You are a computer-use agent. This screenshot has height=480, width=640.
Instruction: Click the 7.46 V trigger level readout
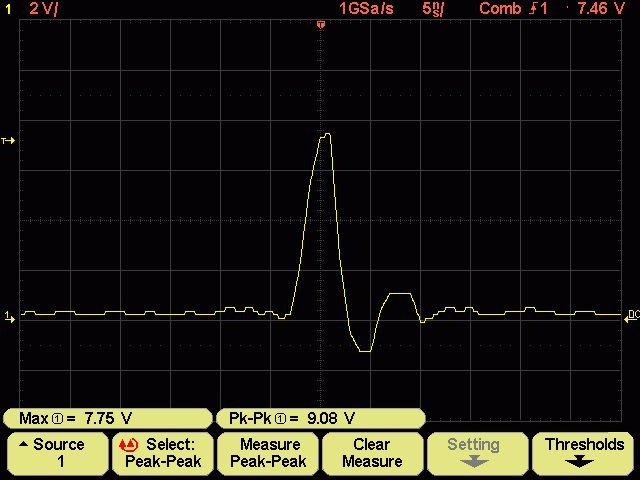click(601, 9)
